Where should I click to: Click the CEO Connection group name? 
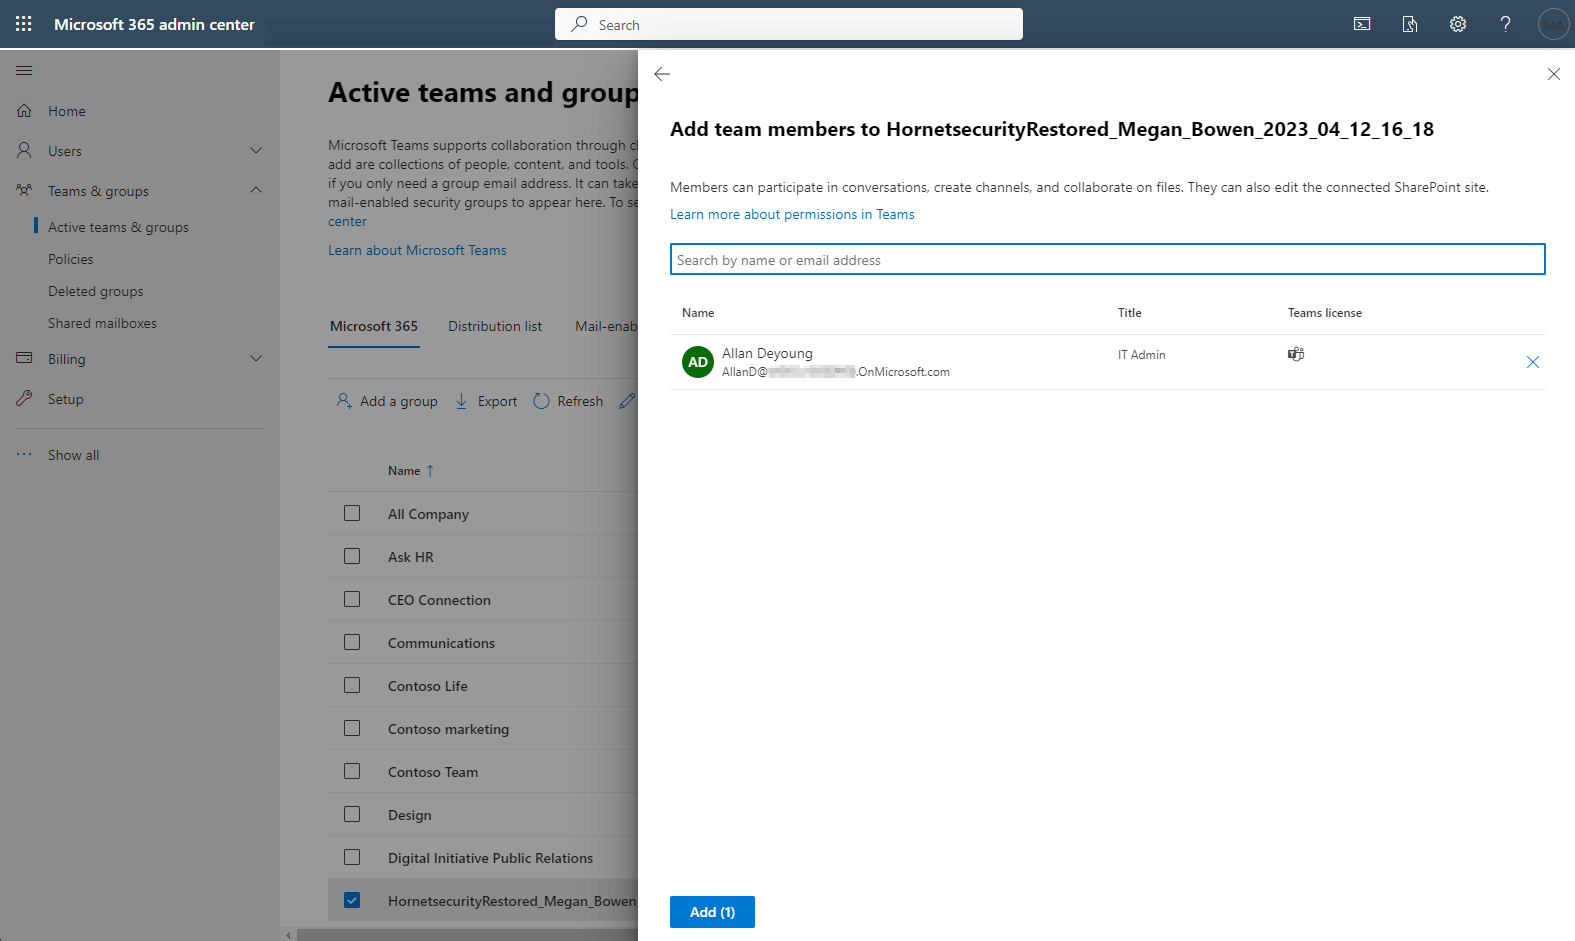tap(439, 600)
